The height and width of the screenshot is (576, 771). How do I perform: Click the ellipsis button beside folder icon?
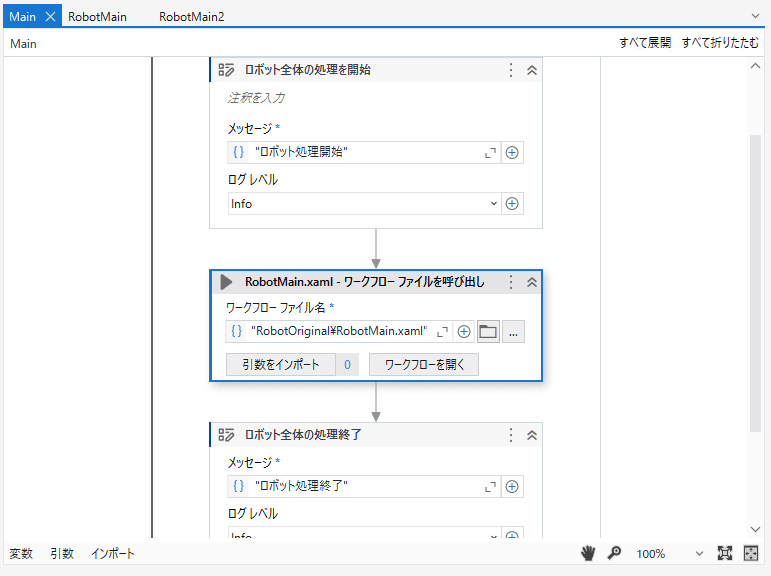[513, 332]
